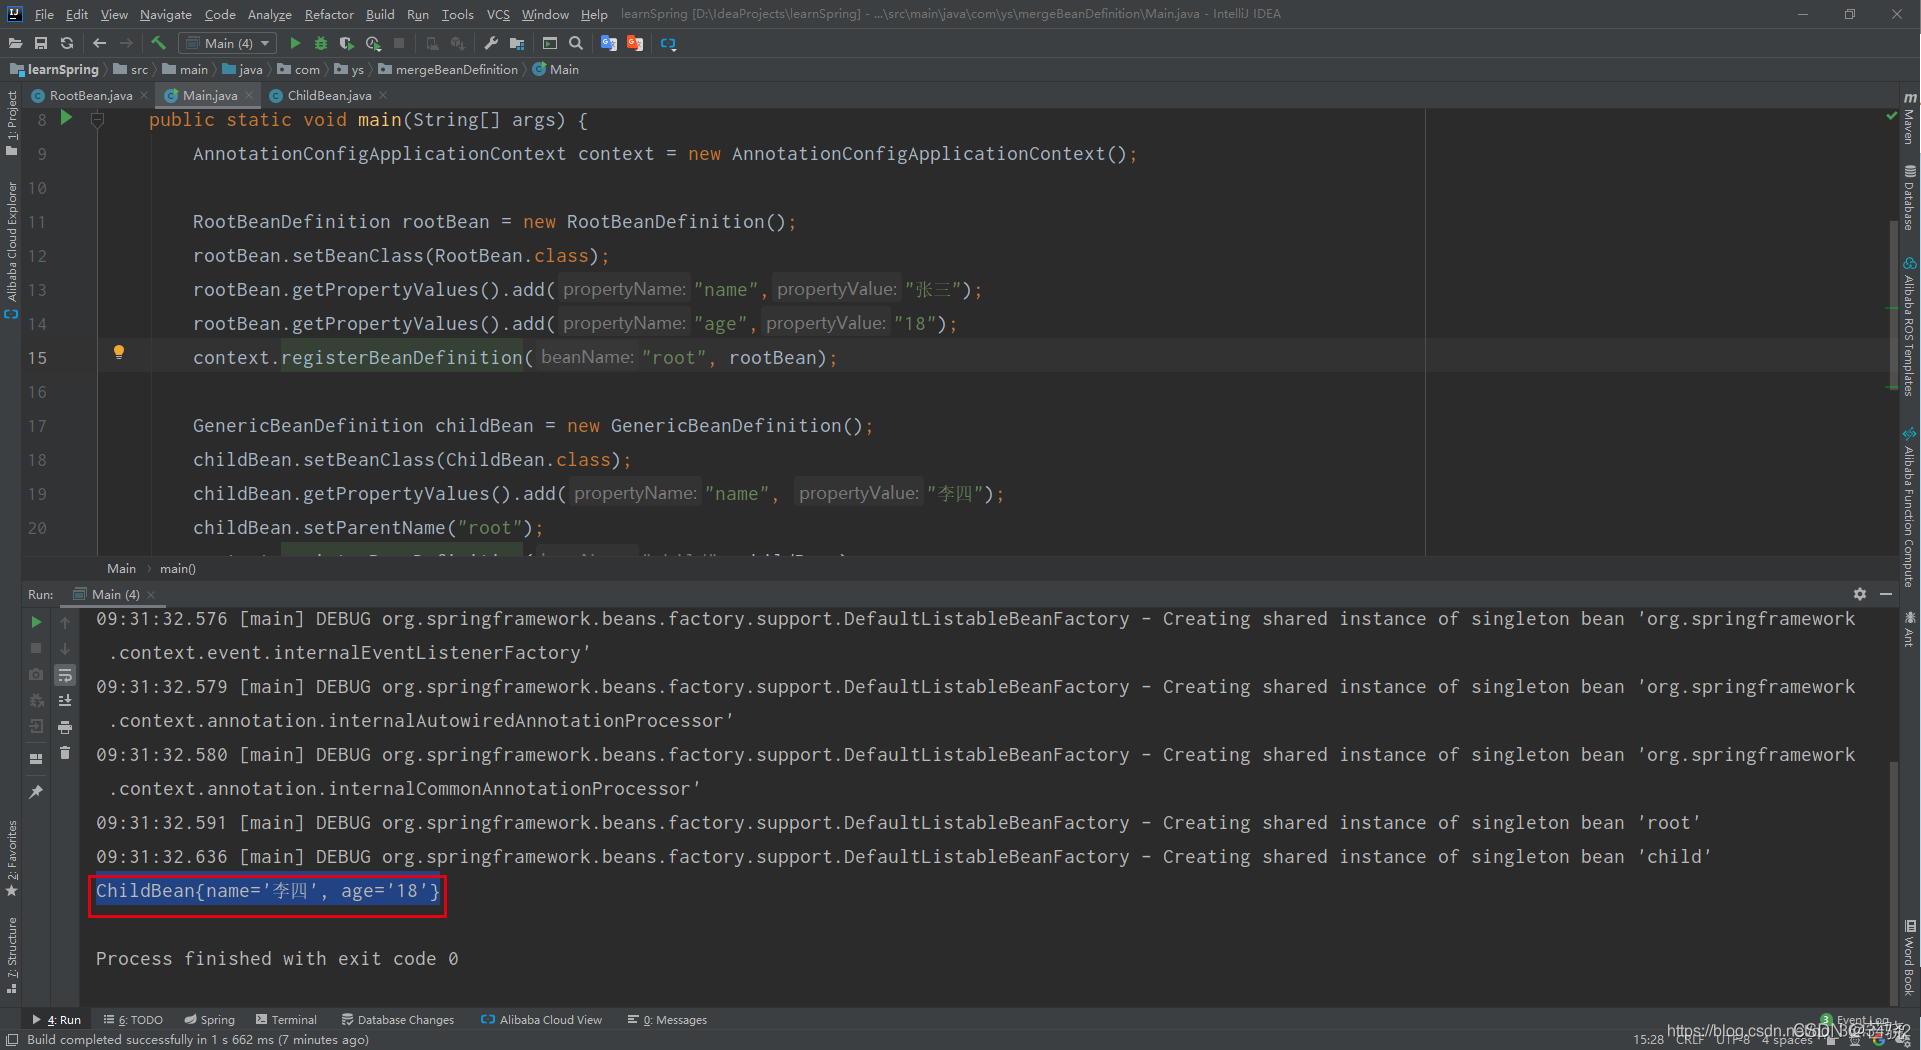Click the blue Google Translate icon
This screenshot has height=1050, width=1921.
click(x=609, y=43)
